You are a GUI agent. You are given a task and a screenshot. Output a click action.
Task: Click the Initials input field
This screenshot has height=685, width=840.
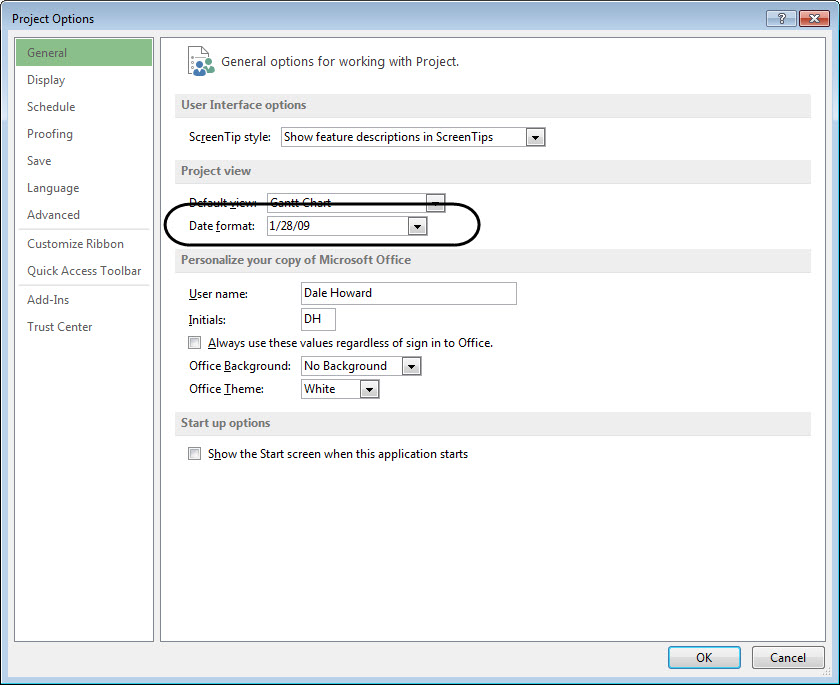[x=318, y=319]
